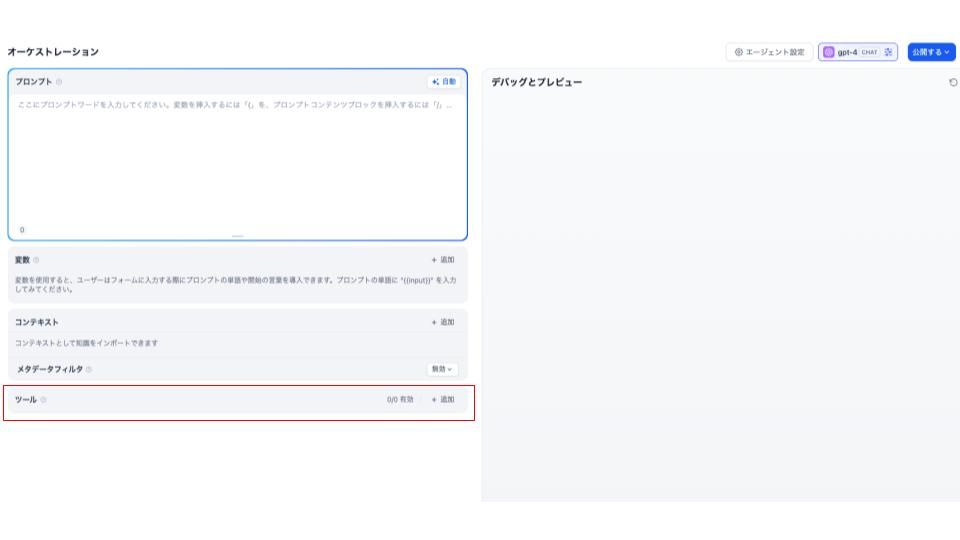Click the auto-generate prompt (自動) button
960x540 pixels.
tap(443, 81)
